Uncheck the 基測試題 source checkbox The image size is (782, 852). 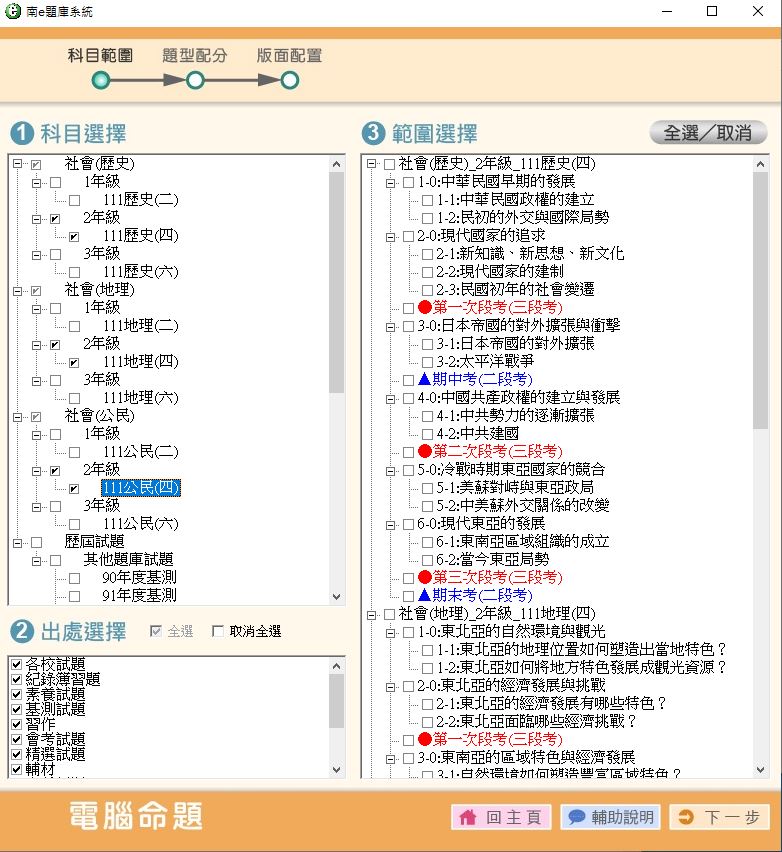tap(16, 709)
